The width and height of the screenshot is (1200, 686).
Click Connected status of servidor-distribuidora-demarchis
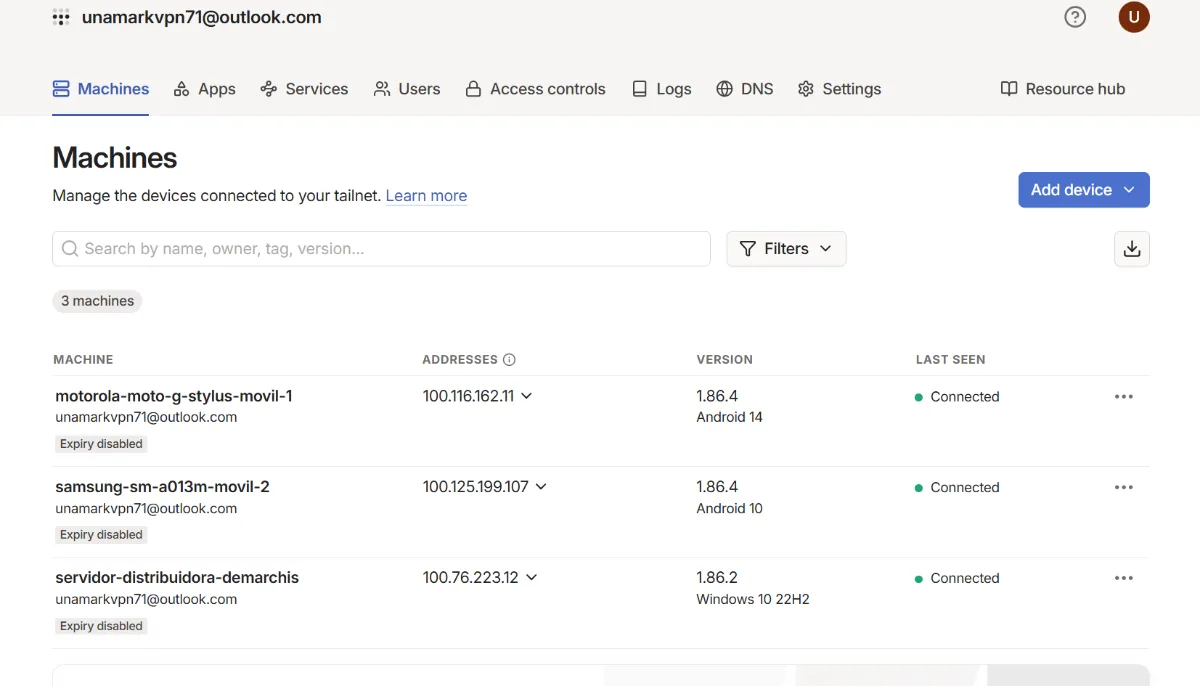[957, 578]
